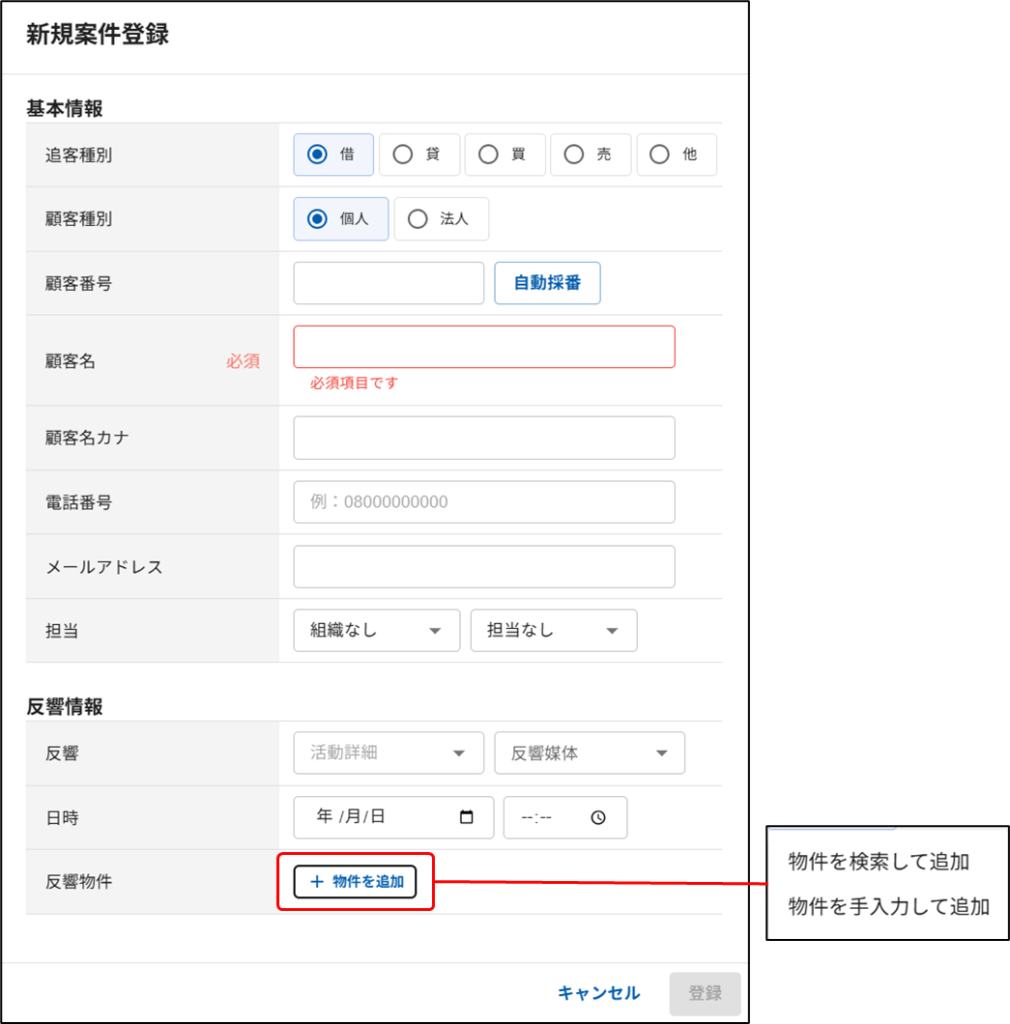Choose 法人 customer type

point(441,219)
